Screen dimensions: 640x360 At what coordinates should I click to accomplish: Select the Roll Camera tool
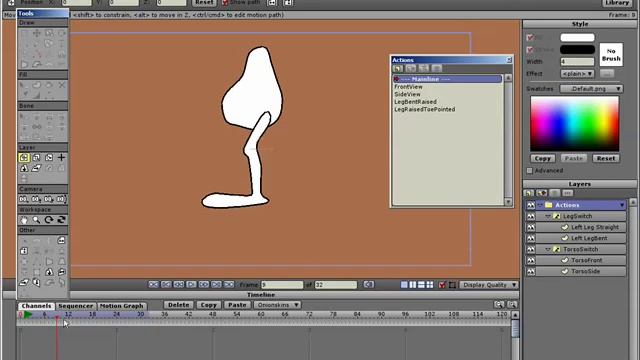(49, 199)
